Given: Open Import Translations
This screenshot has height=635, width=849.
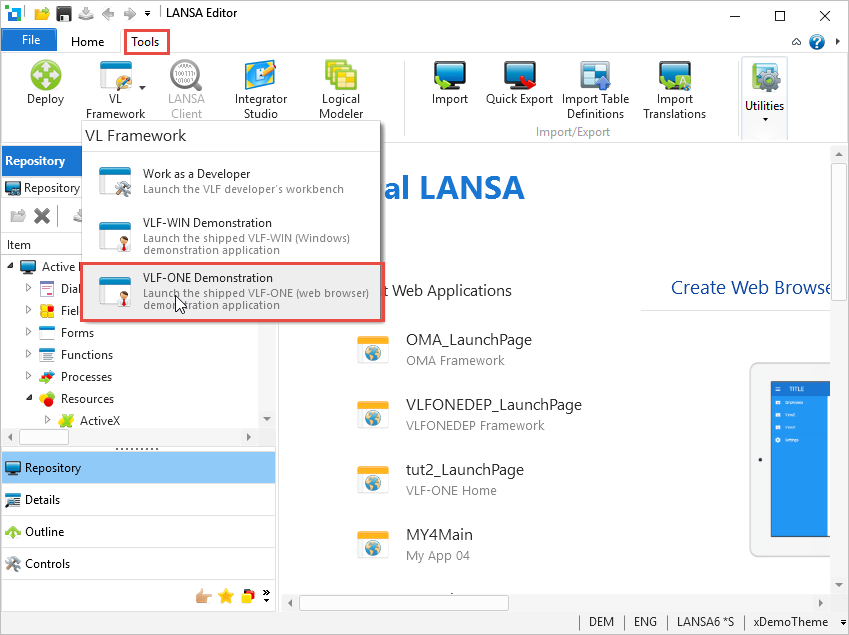Looking at the screenshot, I should [x=674, y=89].
